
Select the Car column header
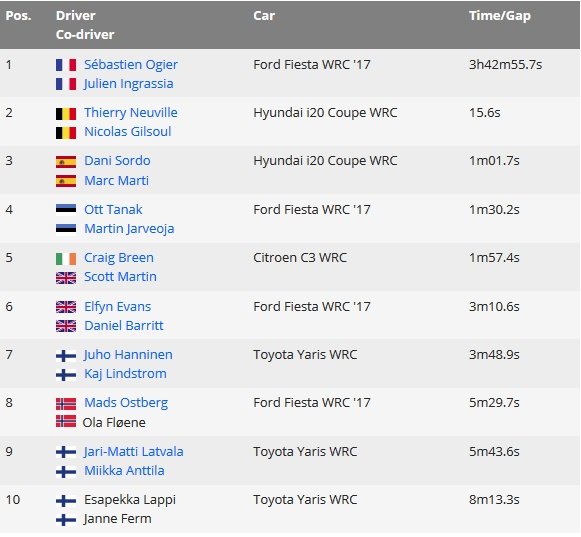(264, 16)
